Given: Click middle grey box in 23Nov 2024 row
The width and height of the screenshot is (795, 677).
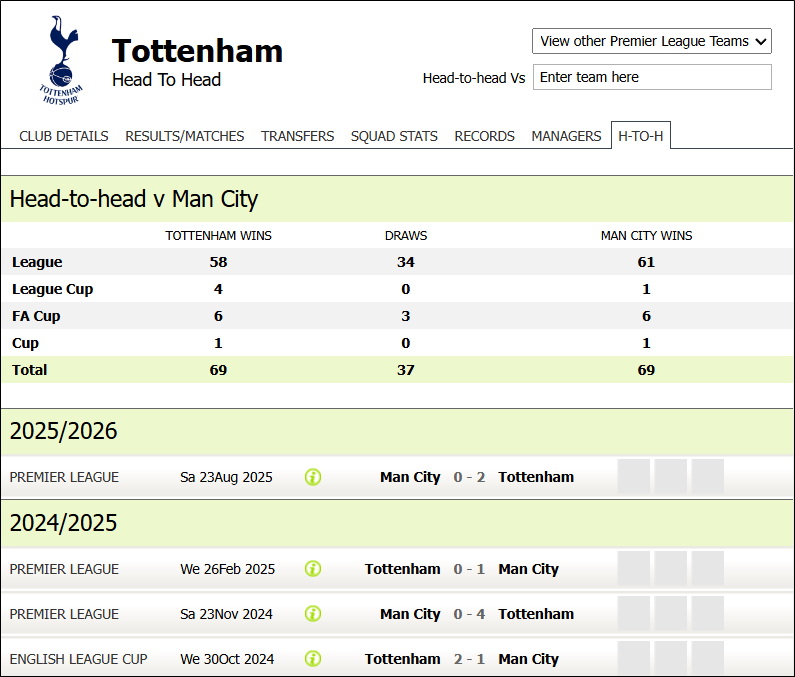Looking at the screenshot, I should click(670, 614).
